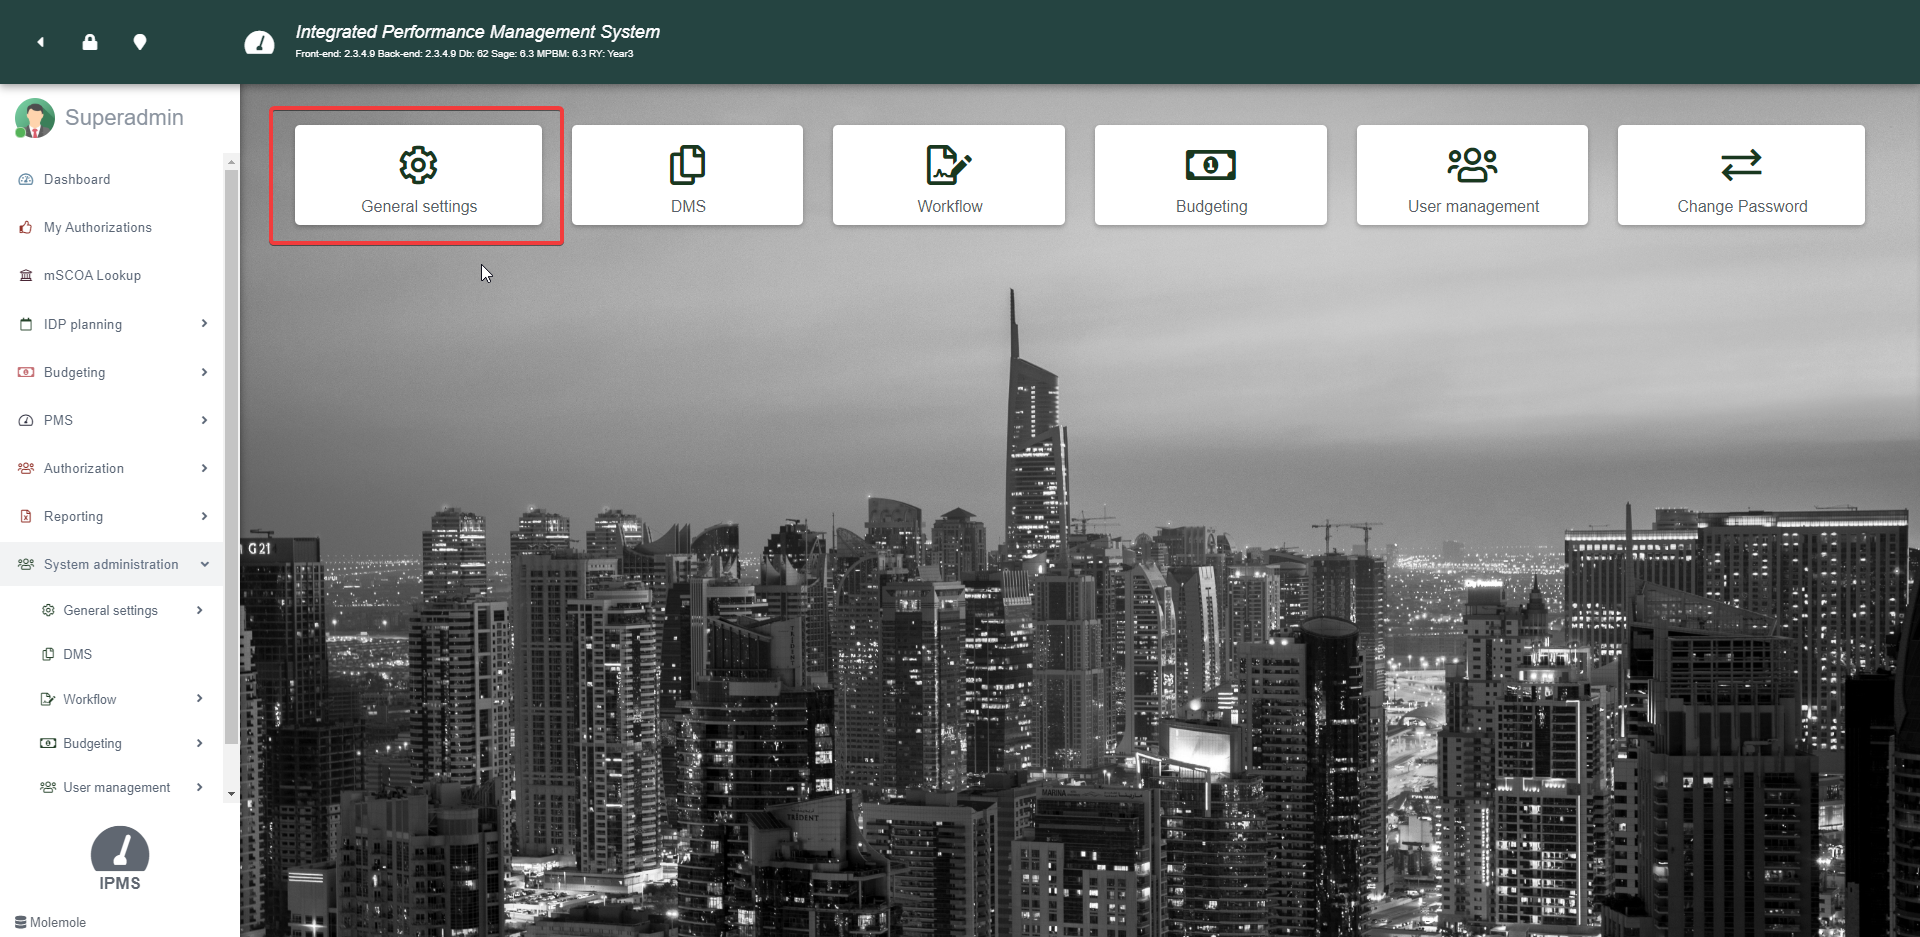
Task: Click the System administration users icon
Action: click(26, 565)
